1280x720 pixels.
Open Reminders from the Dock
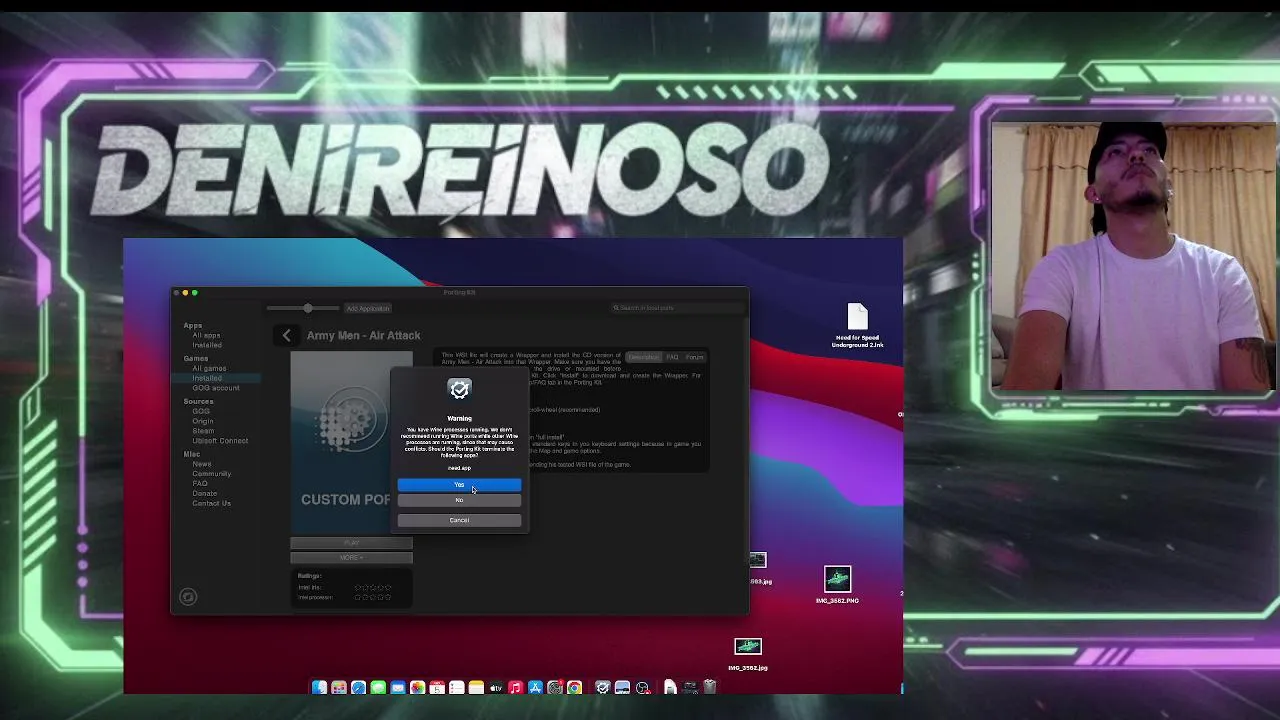tap(457, 687)
